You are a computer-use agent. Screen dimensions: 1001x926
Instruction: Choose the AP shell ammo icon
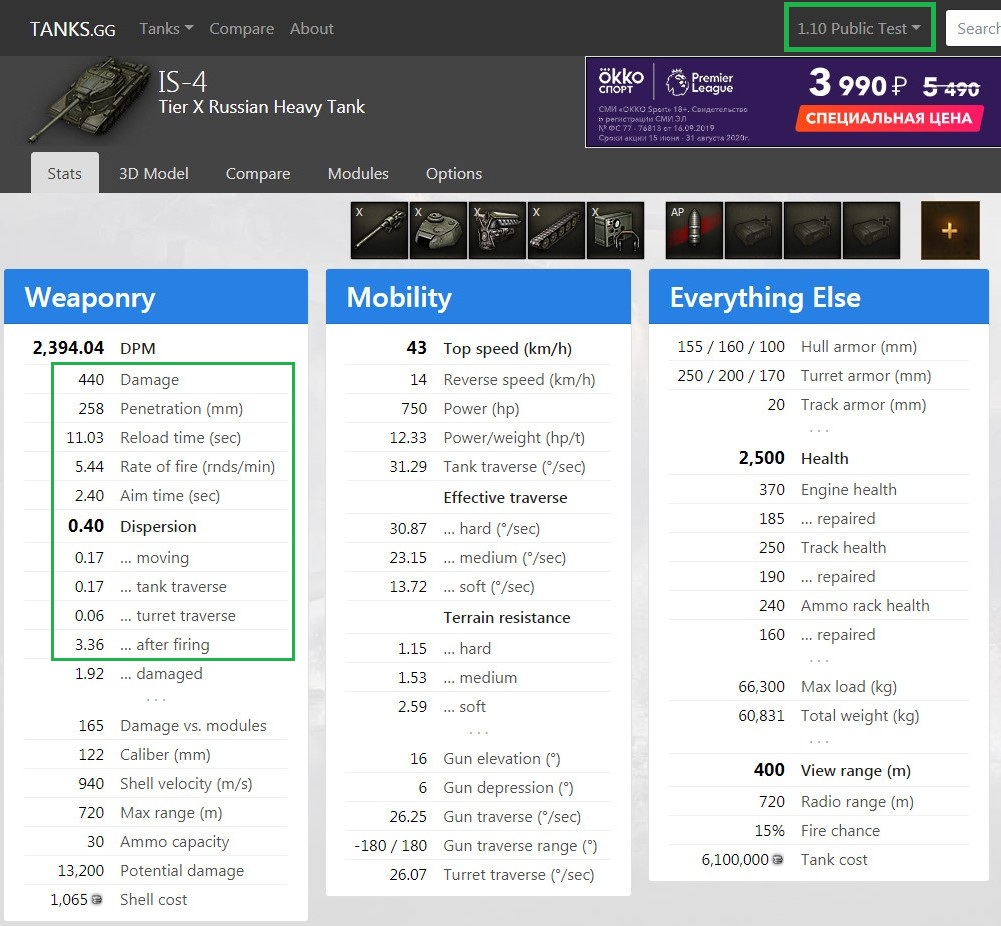point(694,231)
